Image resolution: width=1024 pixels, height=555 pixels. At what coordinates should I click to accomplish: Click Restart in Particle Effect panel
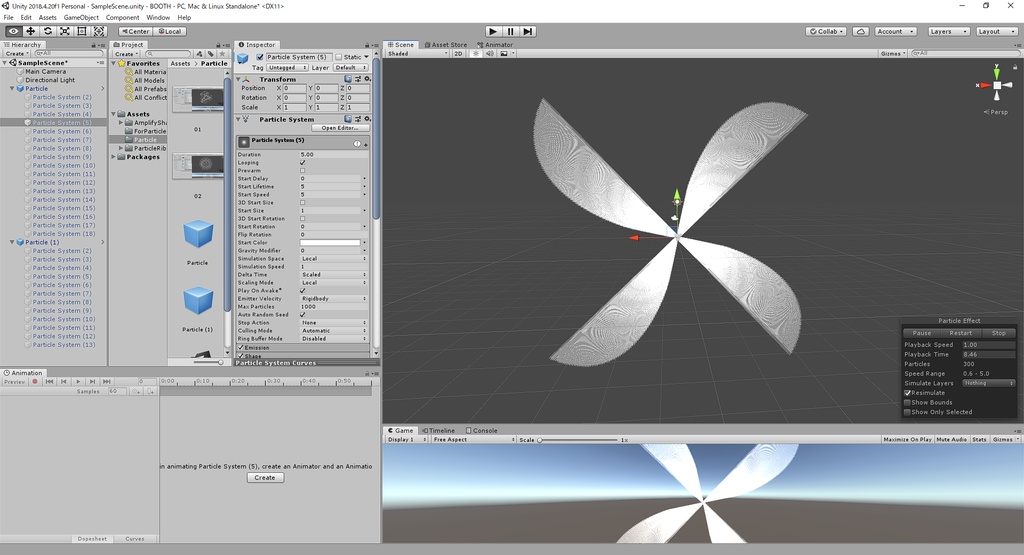961,333
